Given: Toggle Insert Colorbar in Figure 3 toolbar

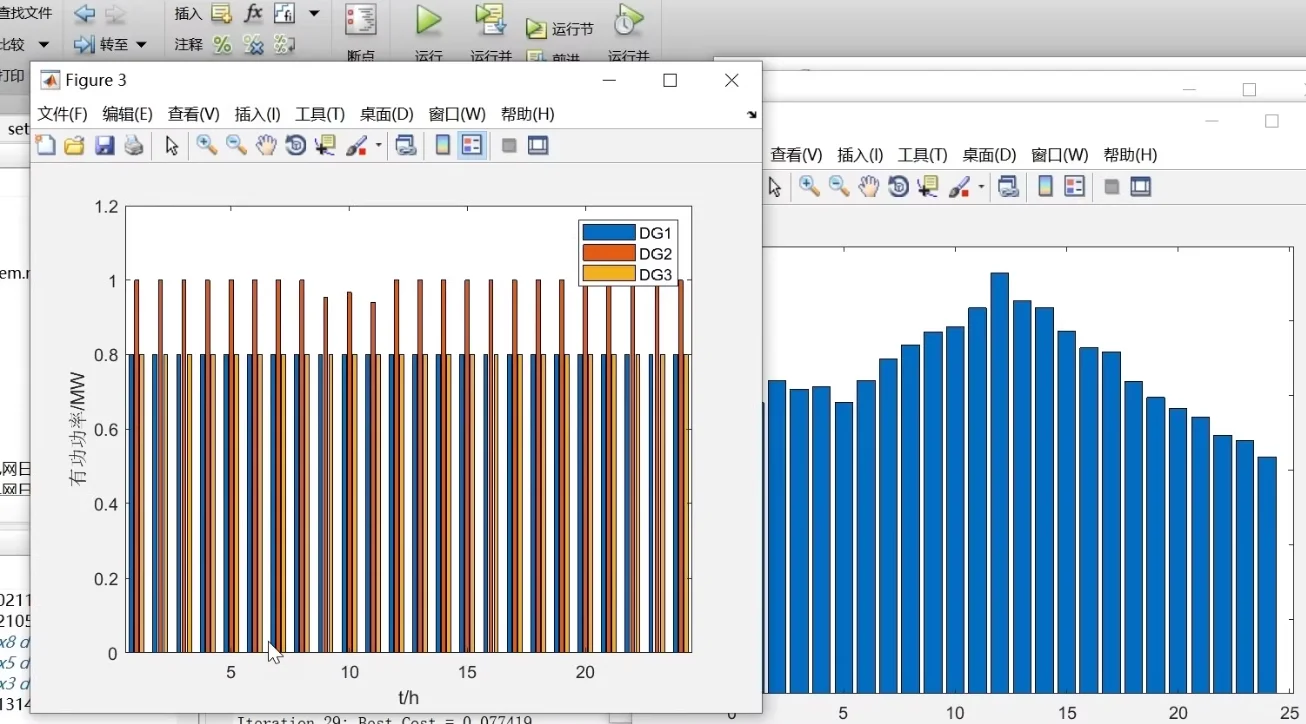Looking at the screenshot, I should click(443, 146).
